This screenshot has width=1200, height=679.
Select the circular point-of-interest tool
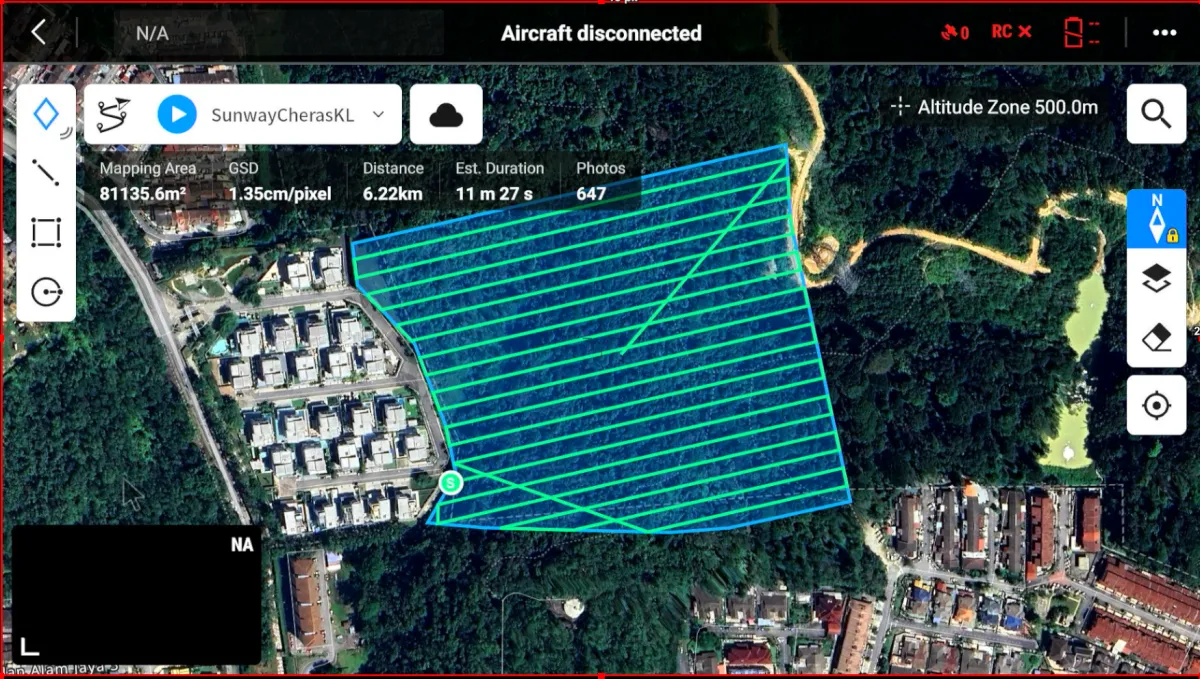point(46,292)
